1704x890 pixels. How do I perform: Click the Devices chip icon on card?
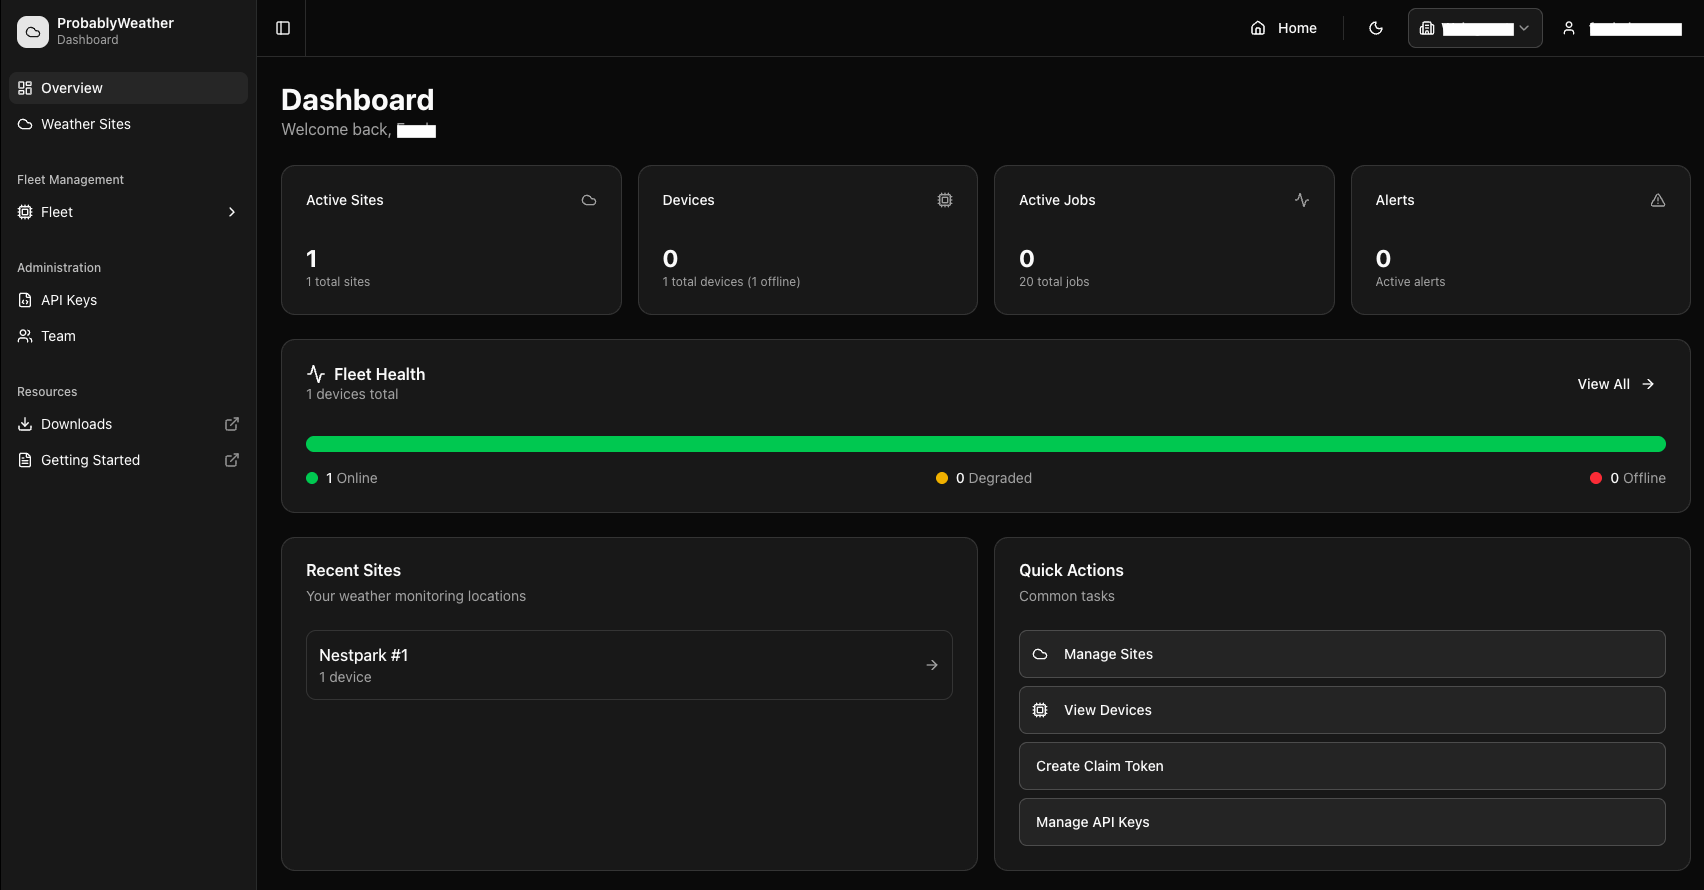tap(944, 200)
